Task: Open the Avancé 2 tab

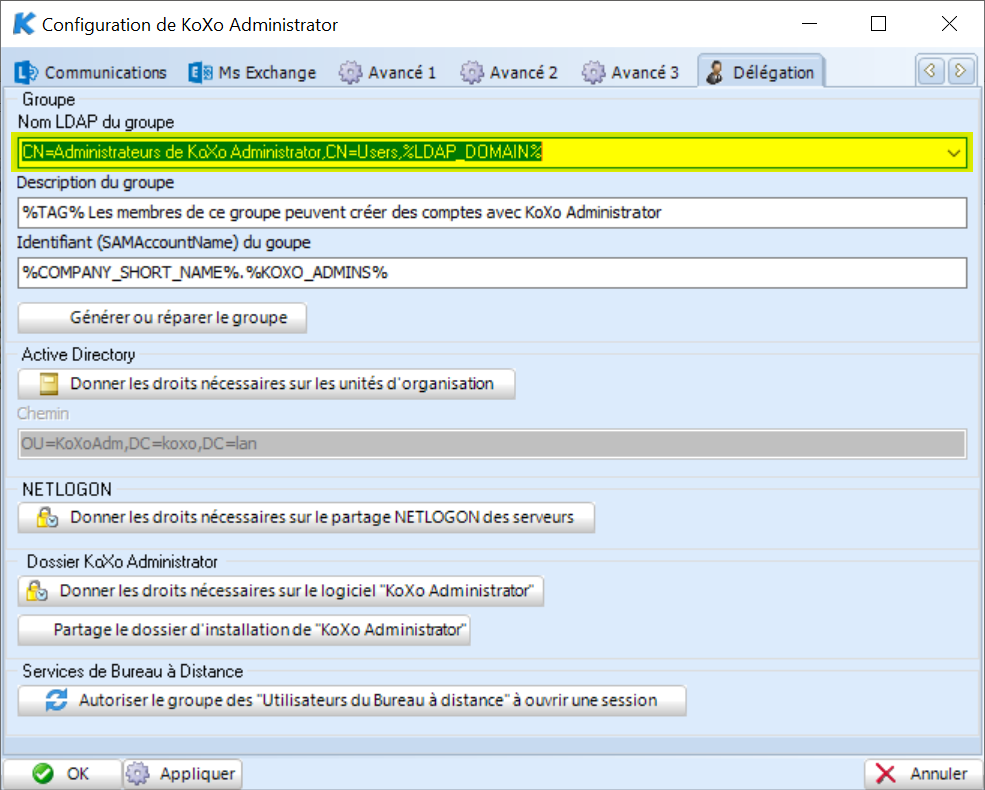Action: pyautogui.click(x=509, y=72)
